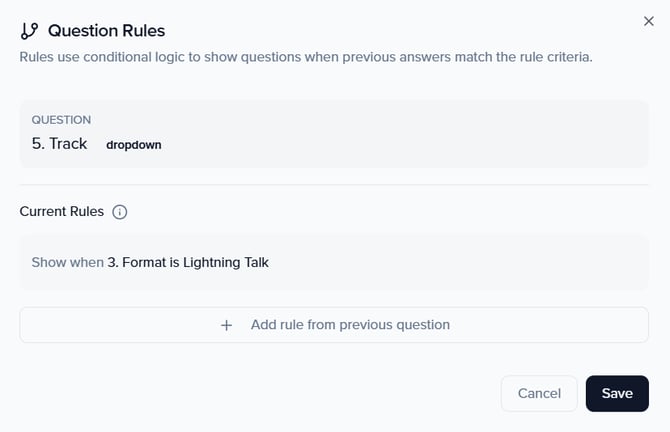
Task: Select the Lightning Talk rule row
Action: (x=334, y=263)
